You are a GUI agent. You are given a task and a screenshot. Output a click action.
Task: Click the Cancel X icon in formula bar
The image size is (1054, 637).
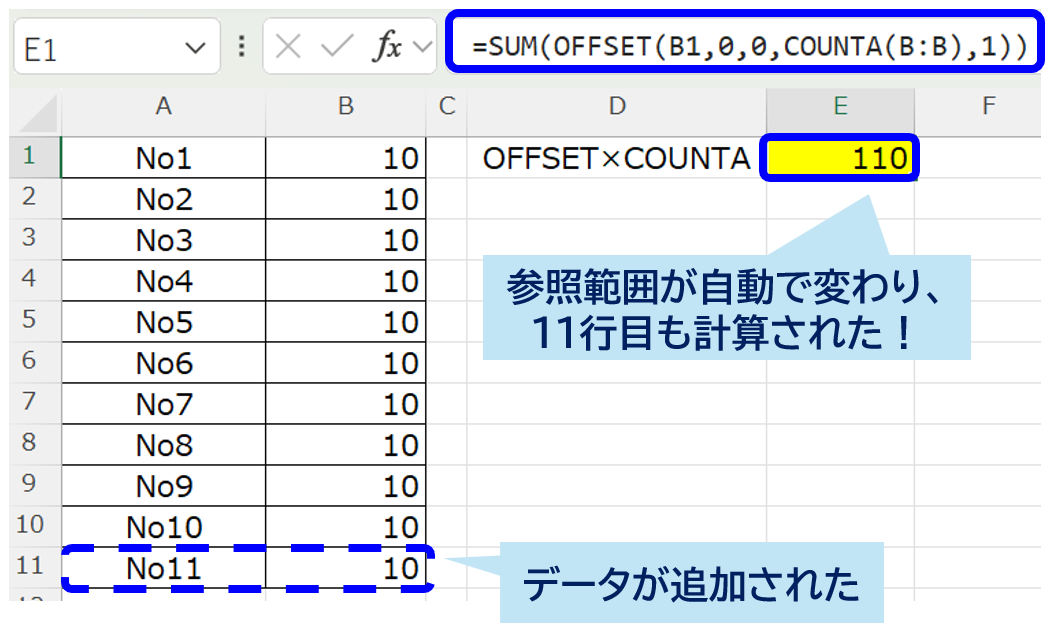288,48
